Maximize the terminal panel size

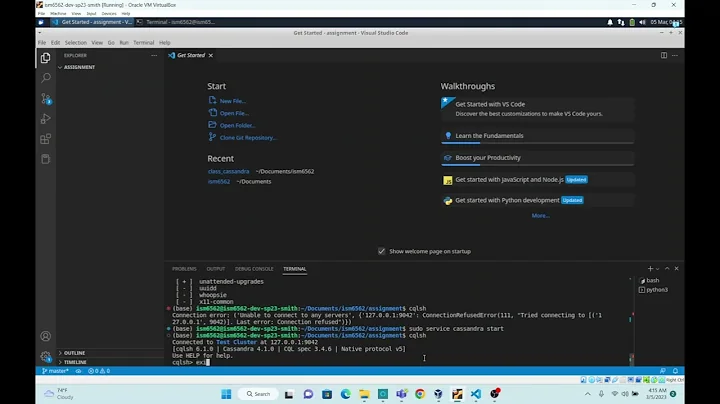(x=667, y=269)
